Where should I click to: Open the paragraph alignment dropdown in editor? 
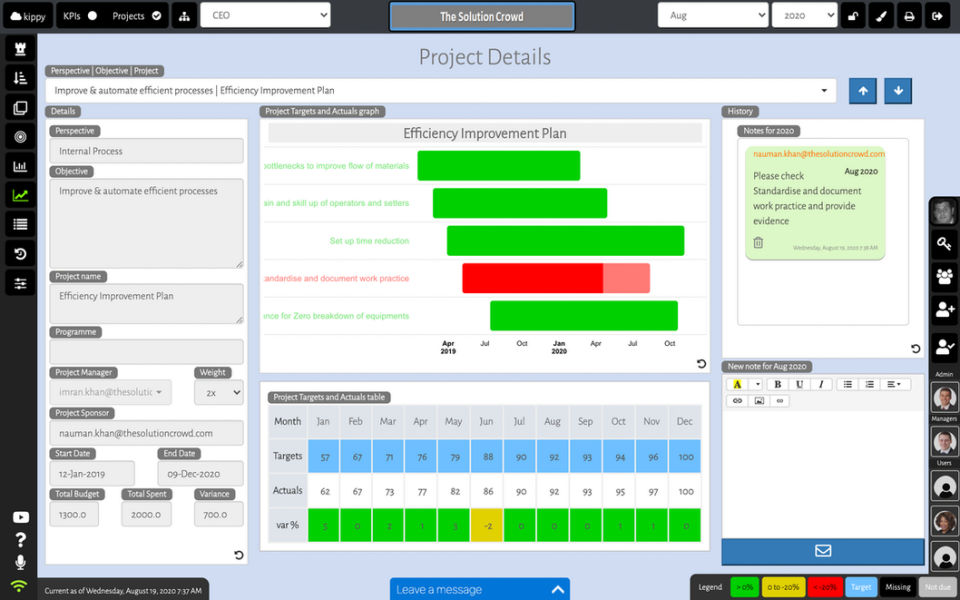pyautogui.click(x=894, y=384)
